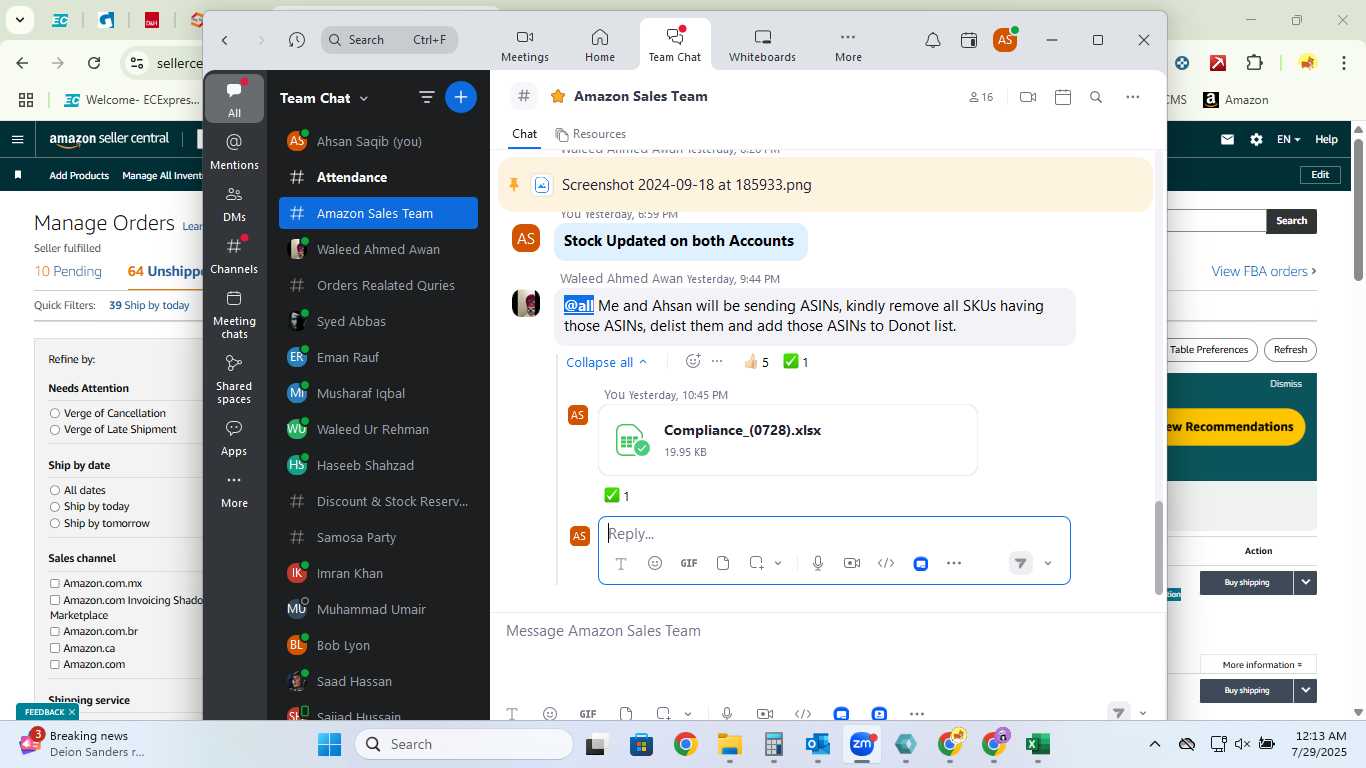Viewport: 1366px width, 768px height.
Task: Open Zoom history clock icon
Action: (297, 40)
